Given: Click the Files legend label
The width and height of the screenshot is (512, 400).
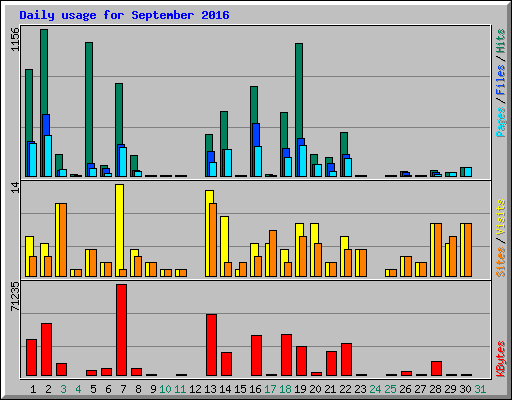Looking at the screenshot, I should (501, 79).
